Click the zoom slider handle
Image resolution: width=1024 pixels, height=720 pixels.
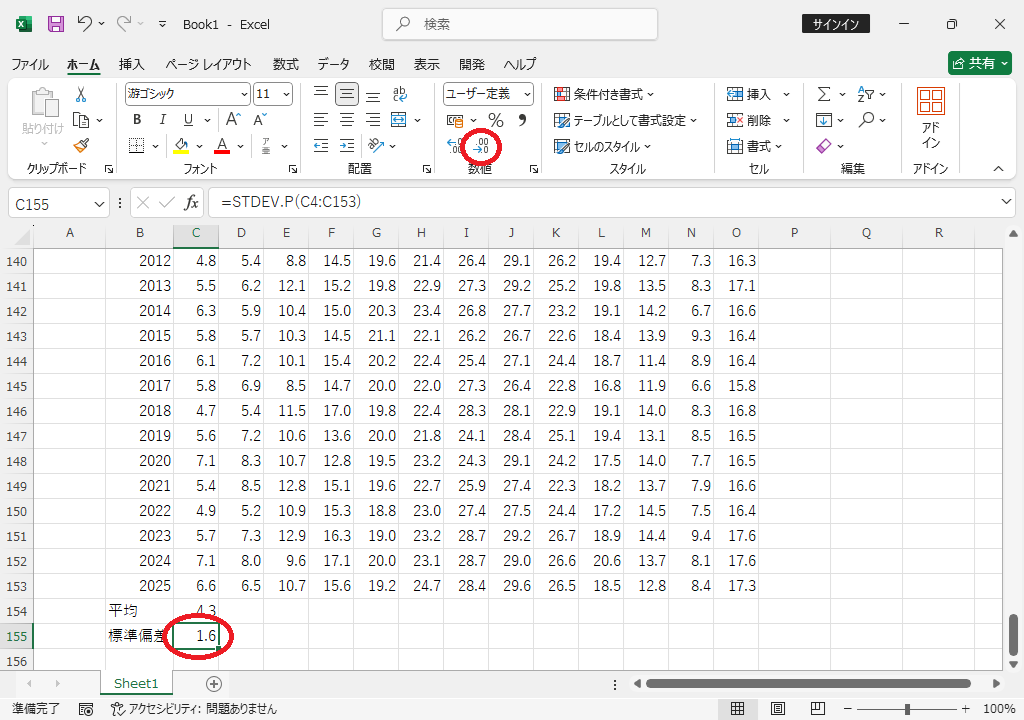907,709
